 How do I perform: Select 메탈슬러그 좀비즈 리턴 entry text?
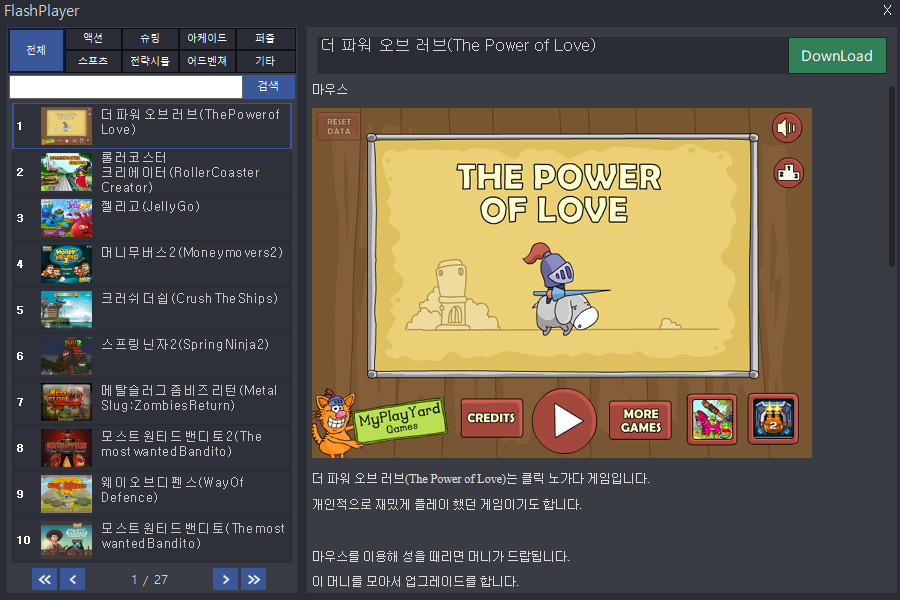(189, 398)
